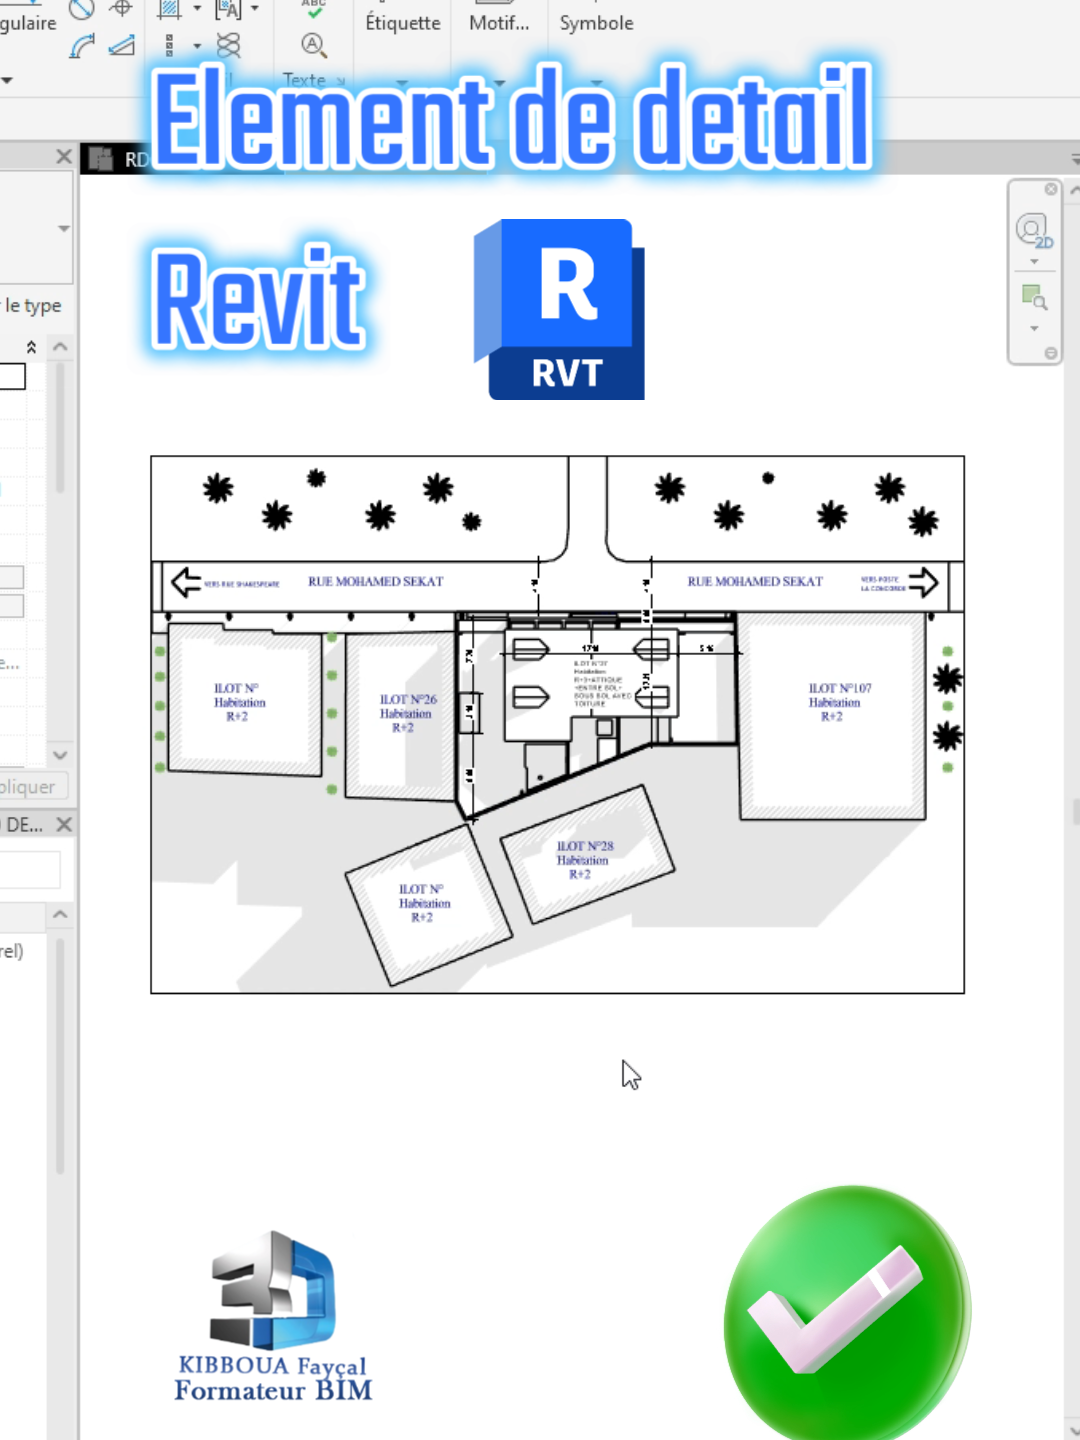Viewport: 1080px width, 1440px height.
Task: Expand the Étiquette panel dropdown arrow
Action: click(402, 83)
